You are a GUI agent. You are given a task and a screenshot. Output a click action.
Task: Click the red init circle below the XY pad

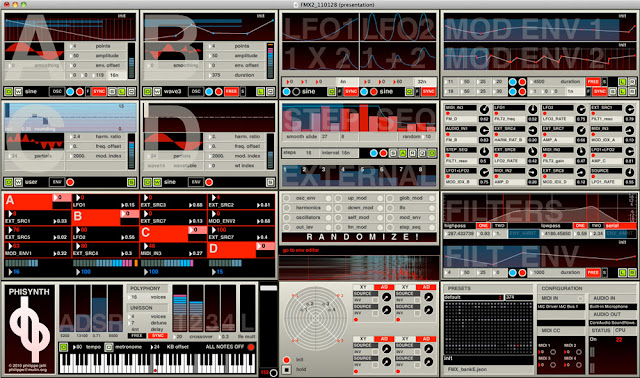[287, 360]
